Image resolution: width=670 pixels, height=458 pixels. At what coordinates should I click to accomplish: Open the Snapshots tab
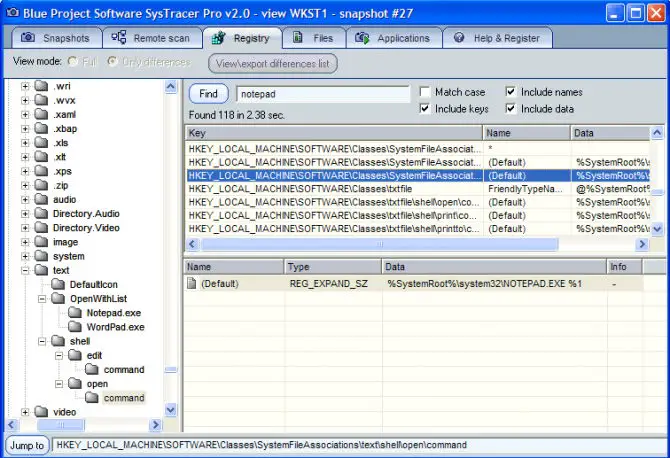(x=56, y=38)
